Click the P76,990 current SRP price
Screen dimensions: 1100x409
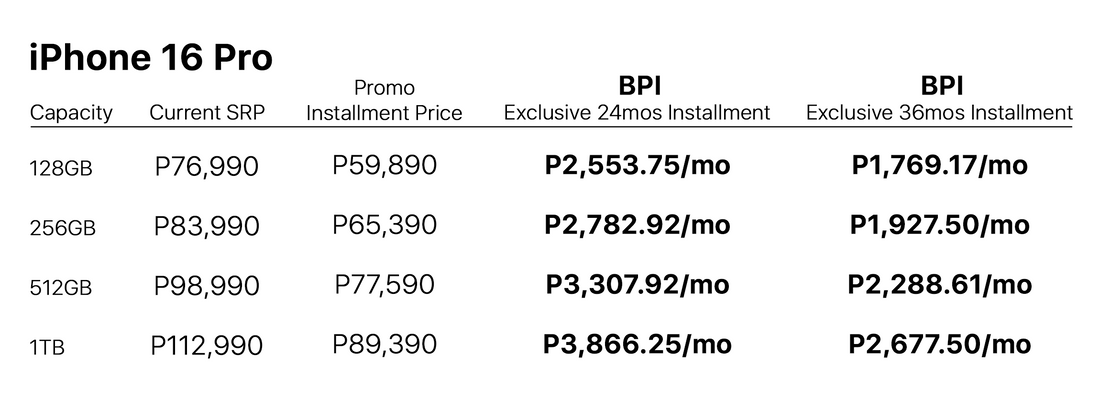click(x=207, y=167)
